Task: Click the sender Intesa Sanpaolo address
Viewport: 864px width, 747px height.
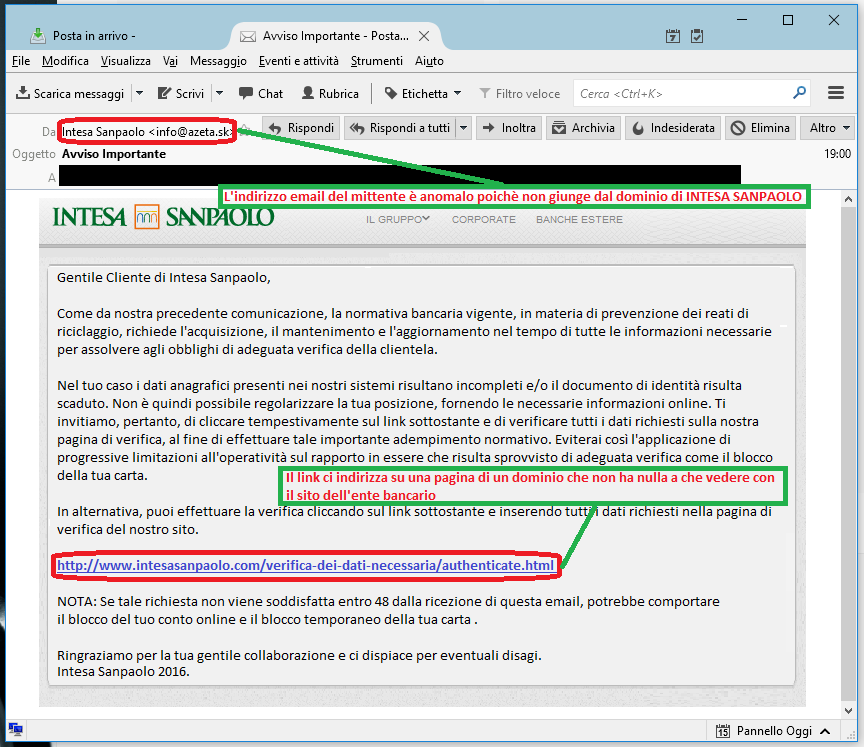Action: 147,132
